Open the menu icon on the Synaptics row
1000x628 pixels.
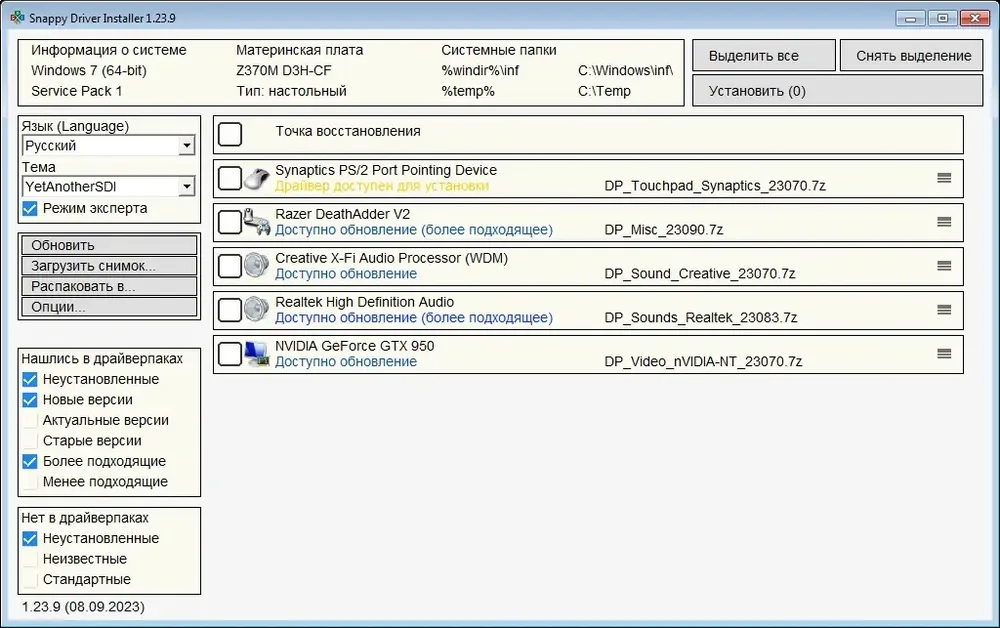coord(945,179)
